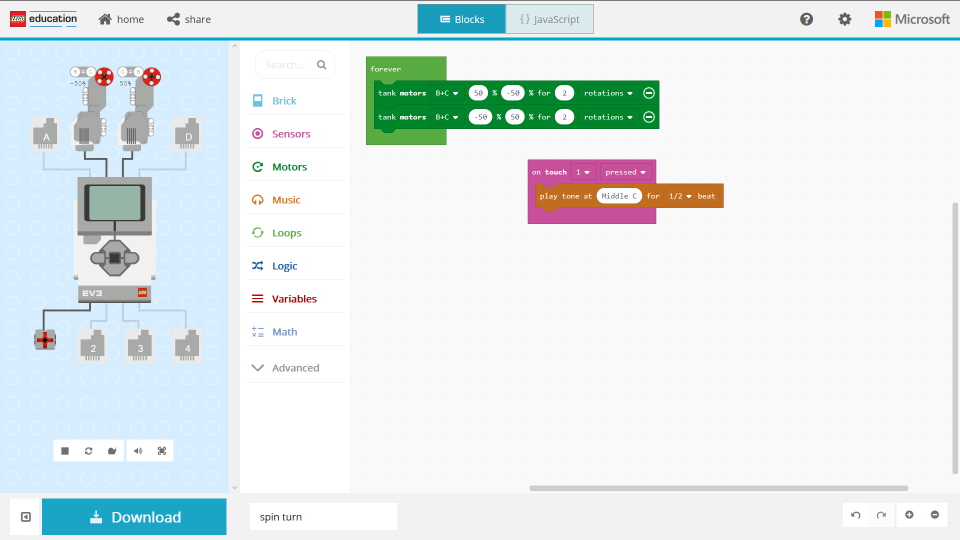The image size is (960, 540).
Task: Open touch sensor port 1 dropdown
Action: pyautogui.click(x=582, y=172)
